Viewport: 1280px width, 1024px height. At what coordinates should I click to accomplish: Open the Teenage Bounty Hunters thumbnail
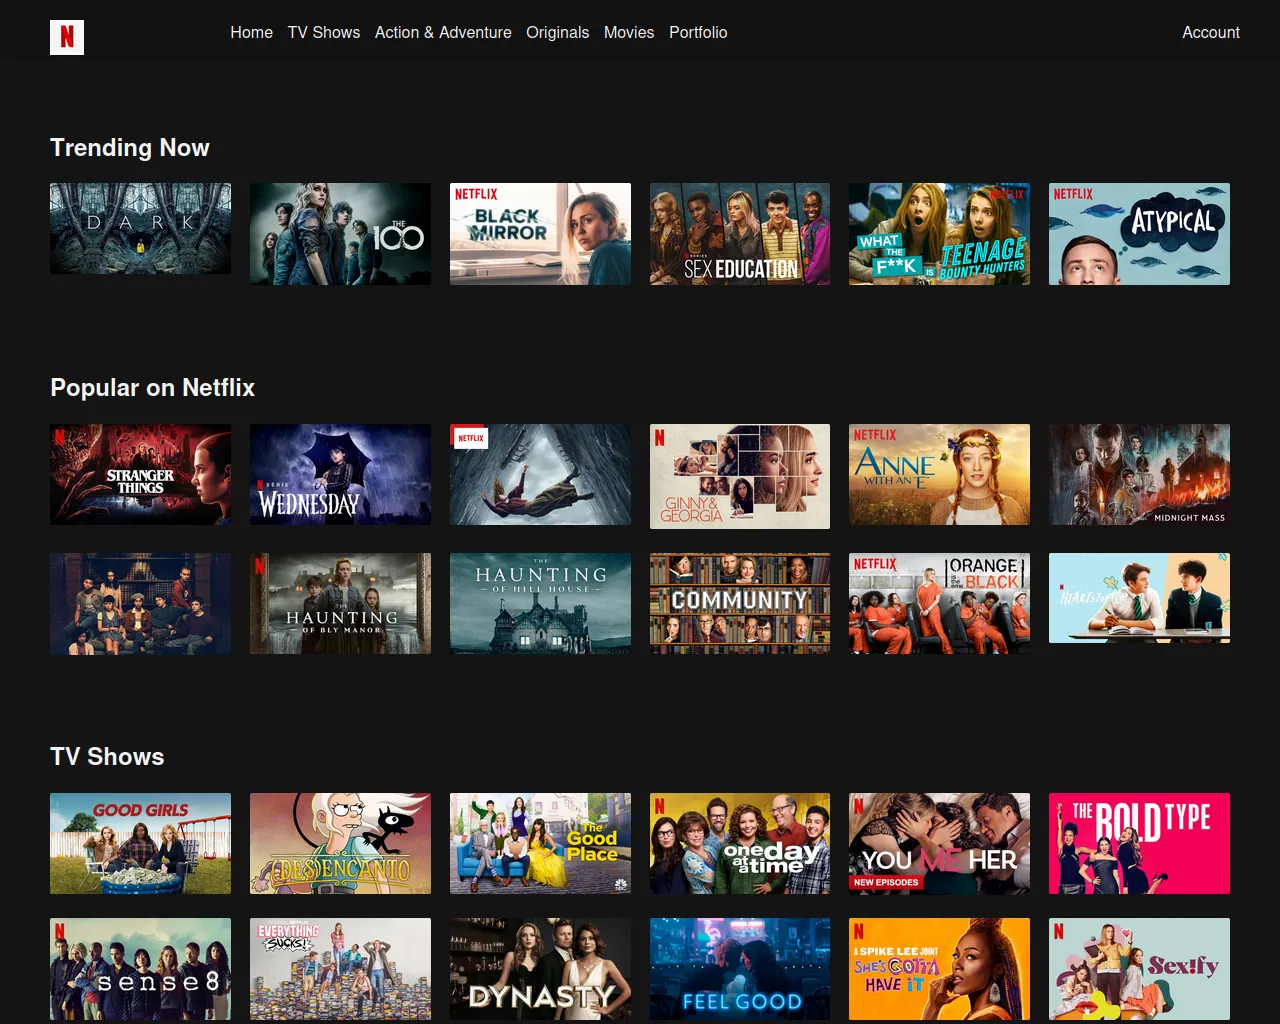(x=939, y=234)
